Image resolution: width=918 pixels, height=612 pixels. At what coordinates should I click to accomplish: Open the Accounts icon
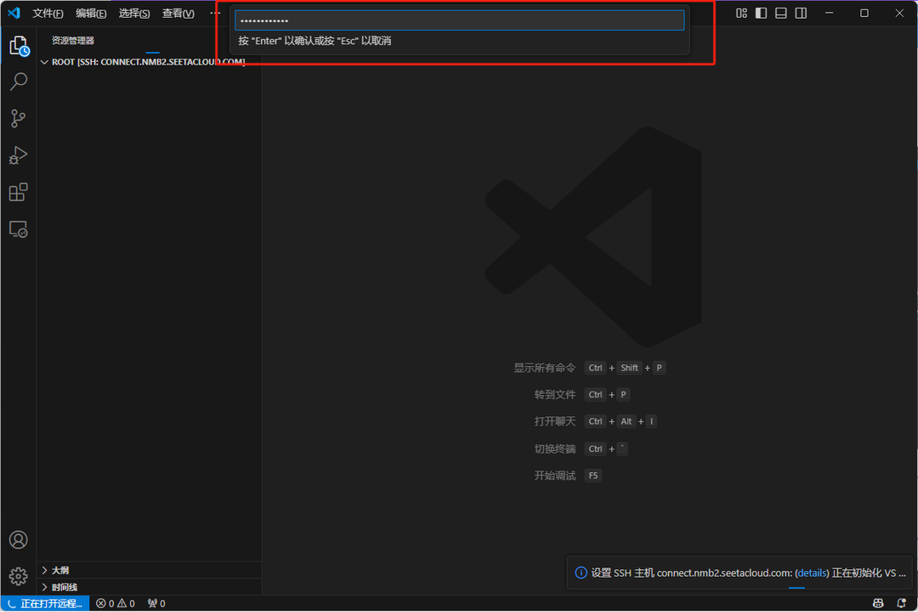[19, 539]
